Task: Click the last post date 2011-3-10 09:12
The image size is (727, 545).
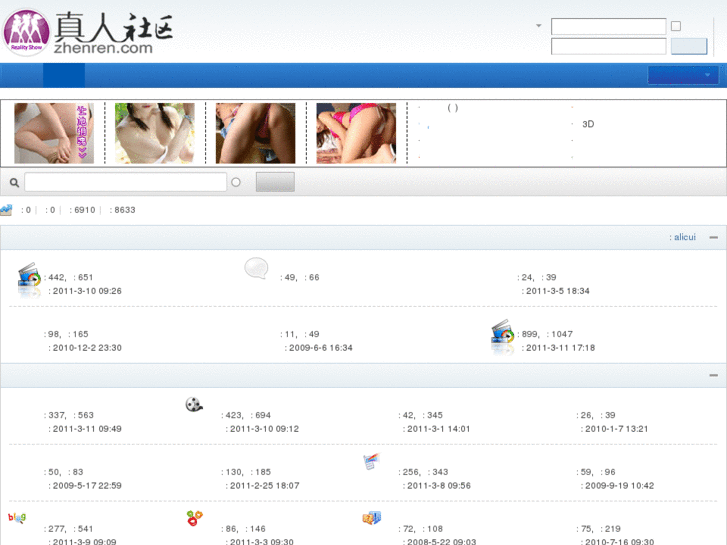Action: (264, 429)
